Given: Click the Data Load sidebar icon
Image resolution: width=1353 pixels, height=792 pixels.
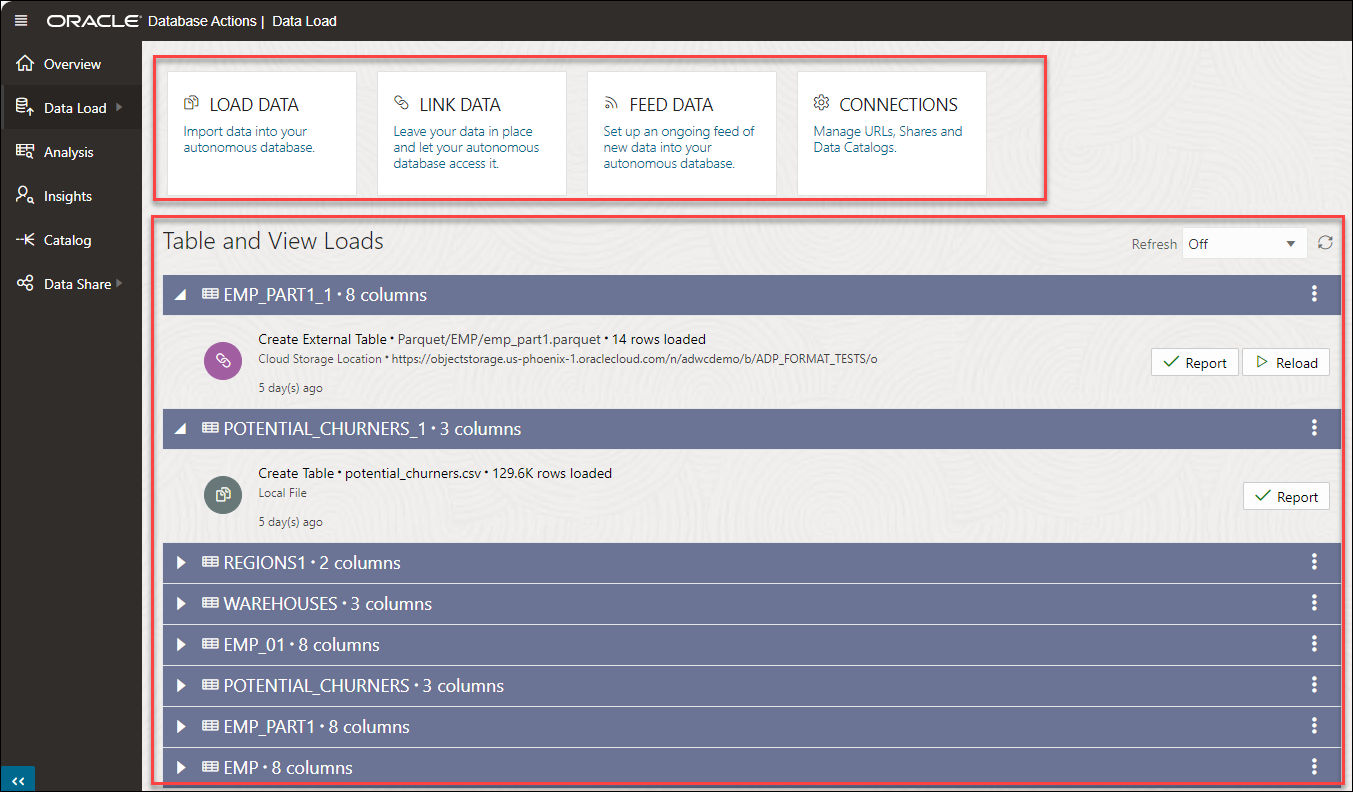Looking at the screenshot, I should 26,107.
